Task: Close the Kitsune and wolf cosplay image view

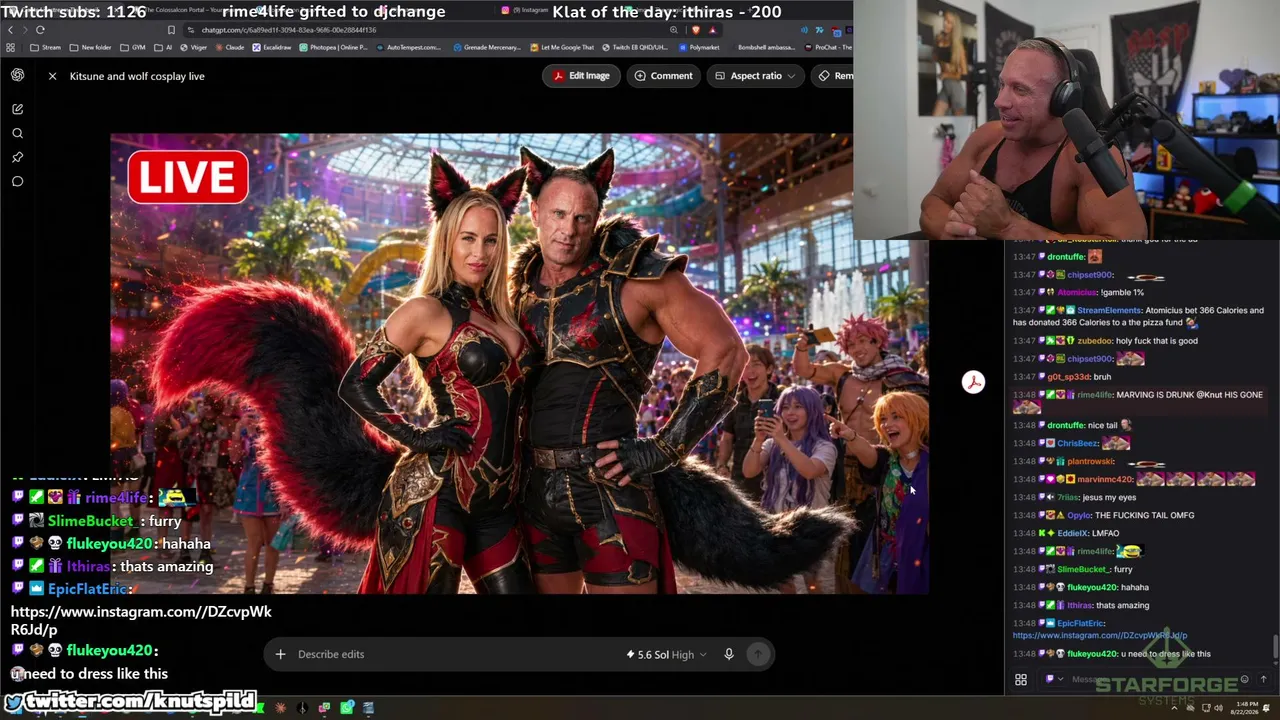Action: (52, 76)
